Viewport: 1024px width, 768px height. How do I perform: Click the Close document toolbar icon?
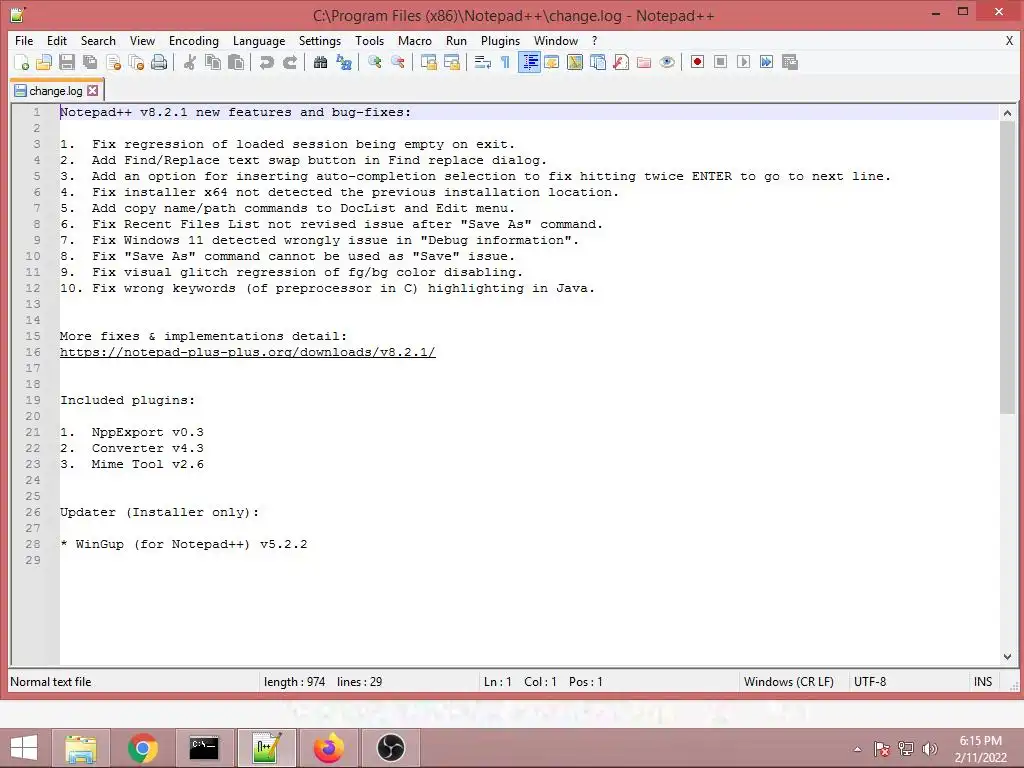(x=113, y=63)
